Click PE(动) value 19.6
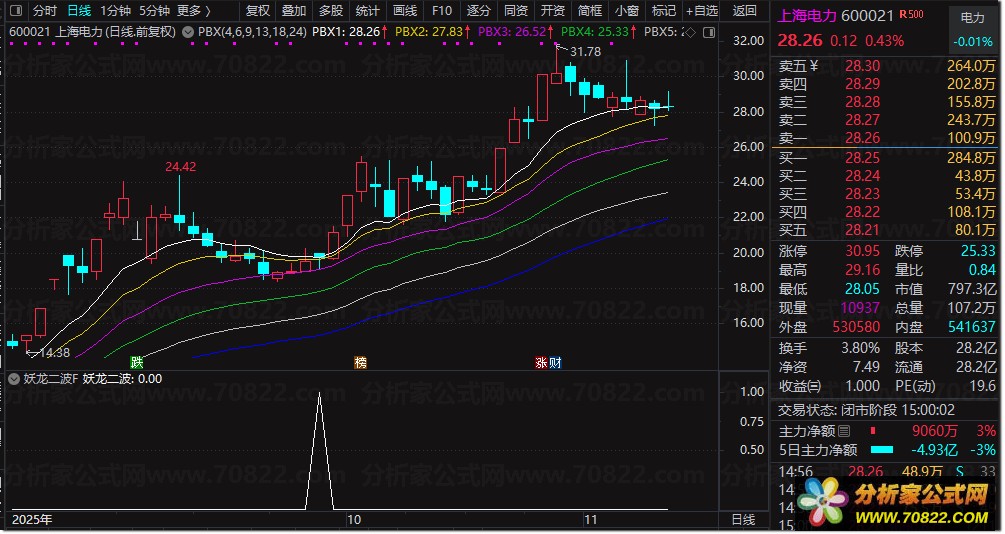Viewport: 1005px width, 534px height. [x=983, y=387]
